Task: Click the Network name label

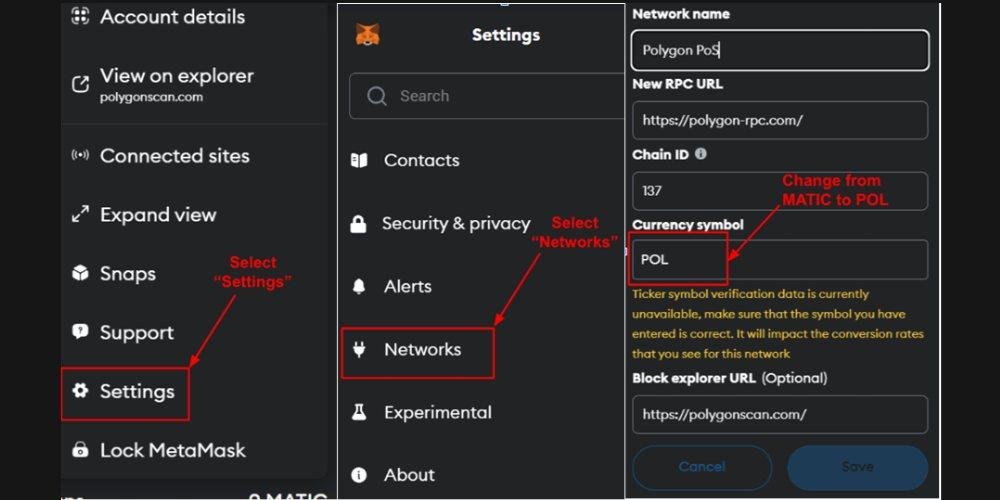Action: [681, 13]
